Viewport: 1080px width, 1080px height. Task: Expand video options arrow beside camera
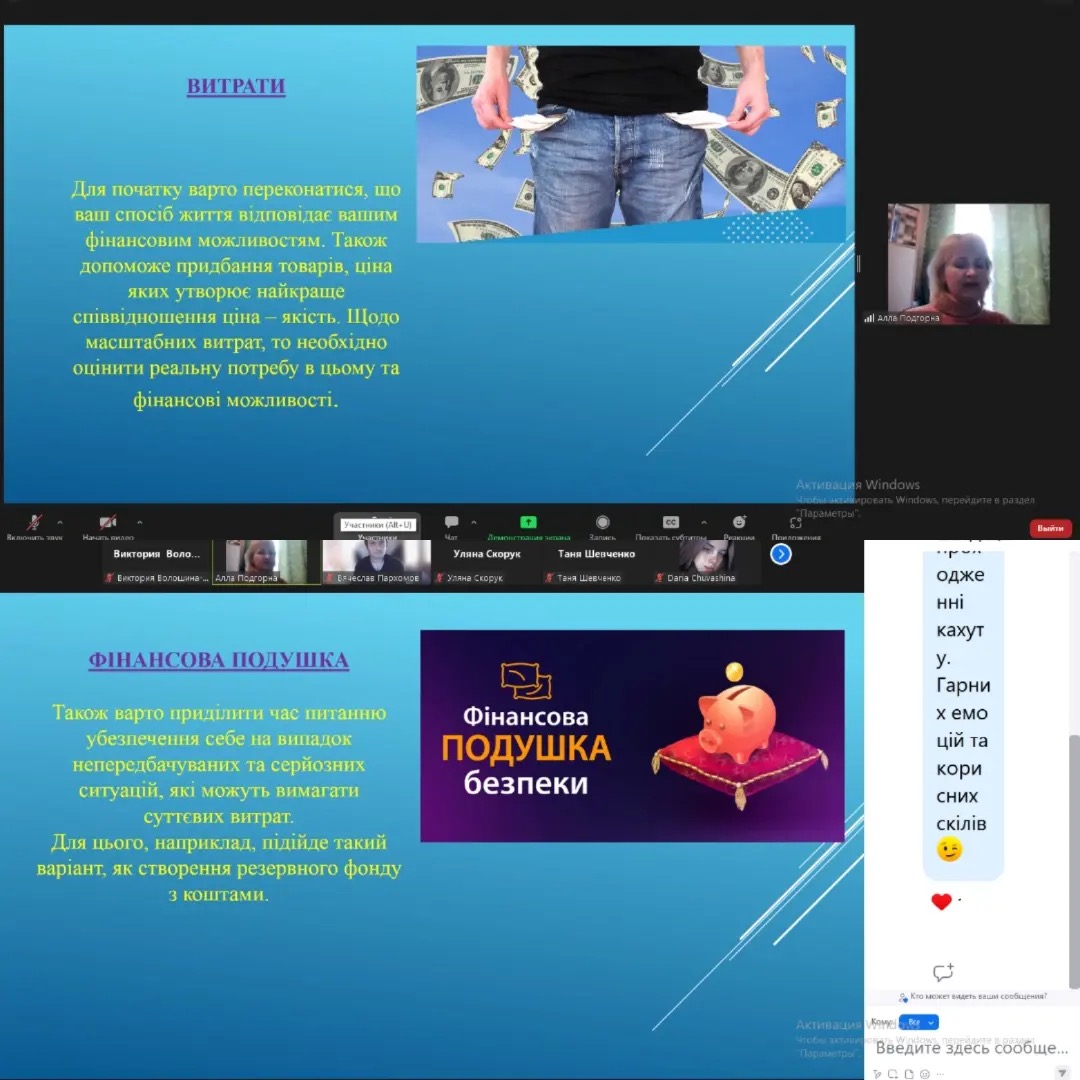point(139,522)
